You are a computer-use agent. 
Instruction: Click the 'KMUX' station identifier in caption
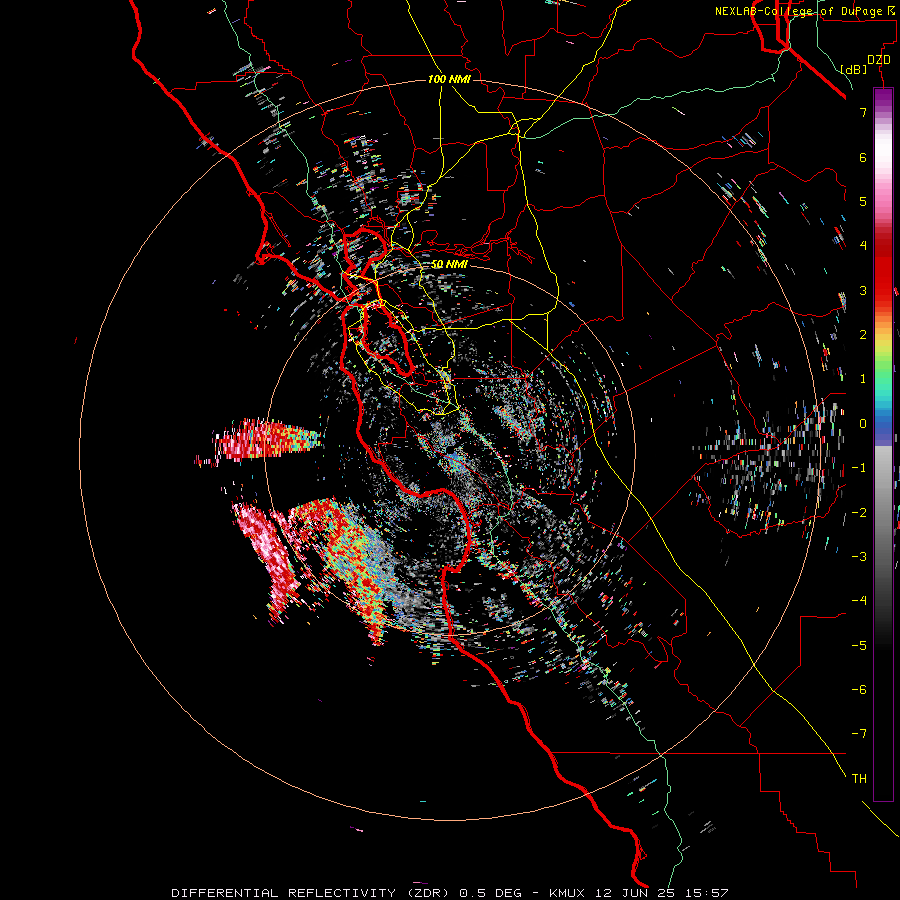[568, 893]
